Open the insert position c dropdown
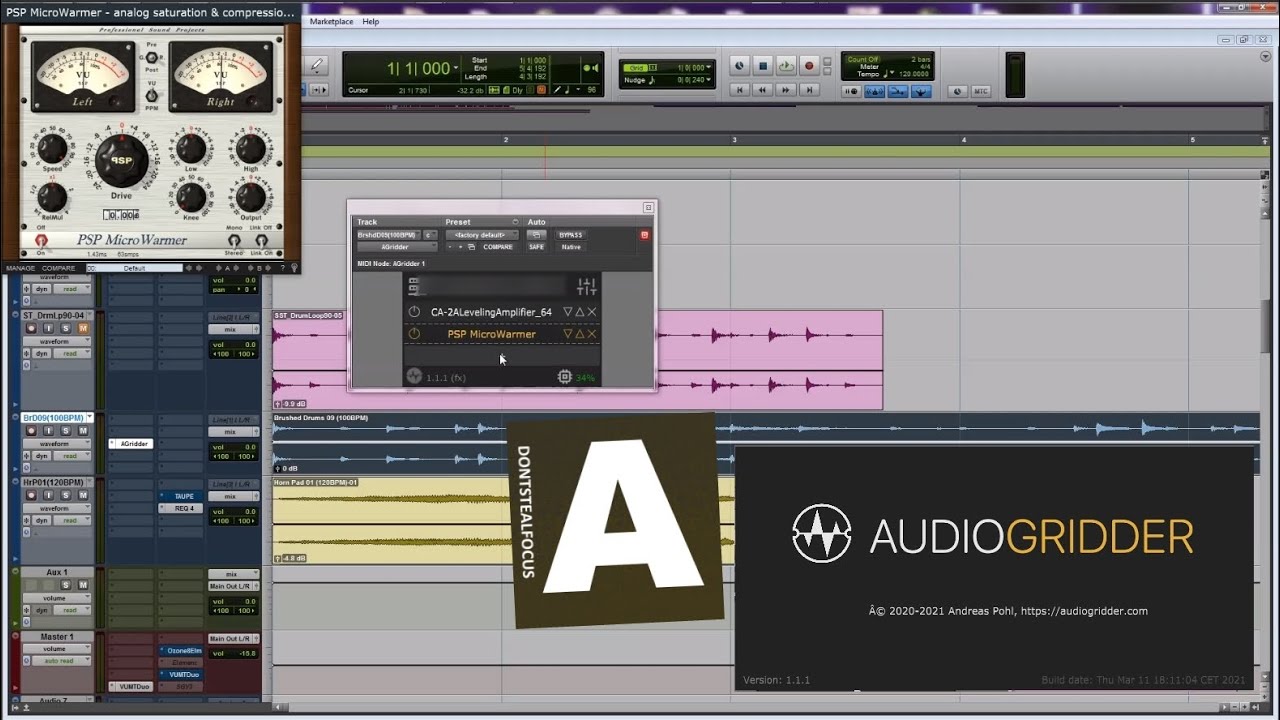 [430, 235]
